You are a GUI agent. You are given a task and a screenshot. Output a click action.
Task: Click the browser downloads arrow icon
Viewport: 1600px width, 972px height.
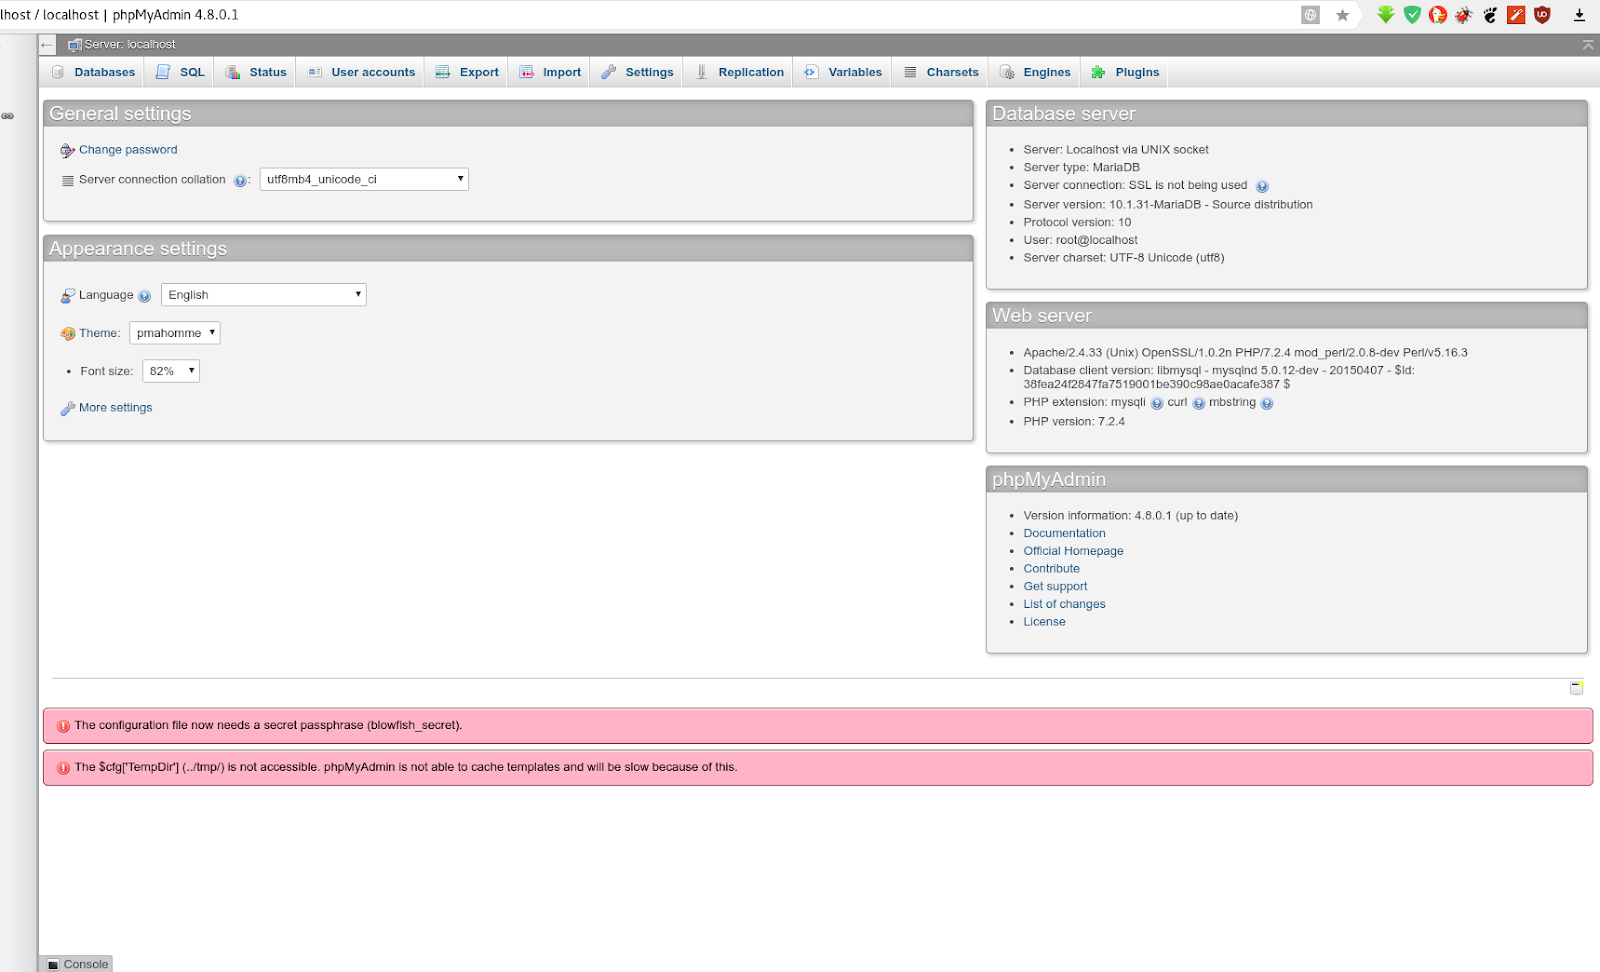(1580, 15)
